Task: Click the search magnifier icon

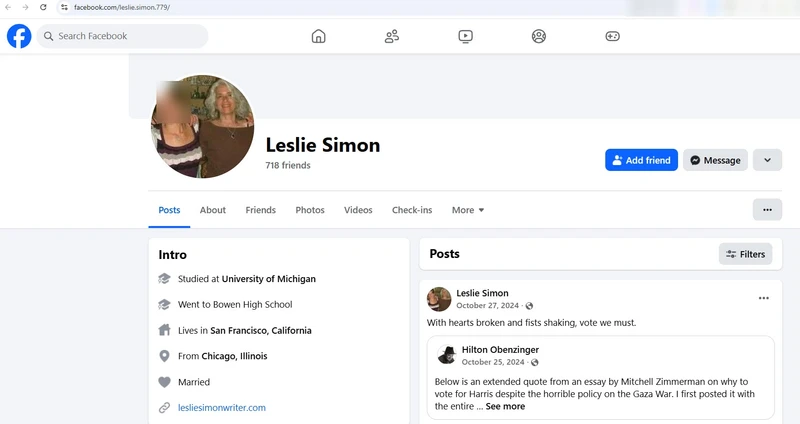Action: (48, 36)
